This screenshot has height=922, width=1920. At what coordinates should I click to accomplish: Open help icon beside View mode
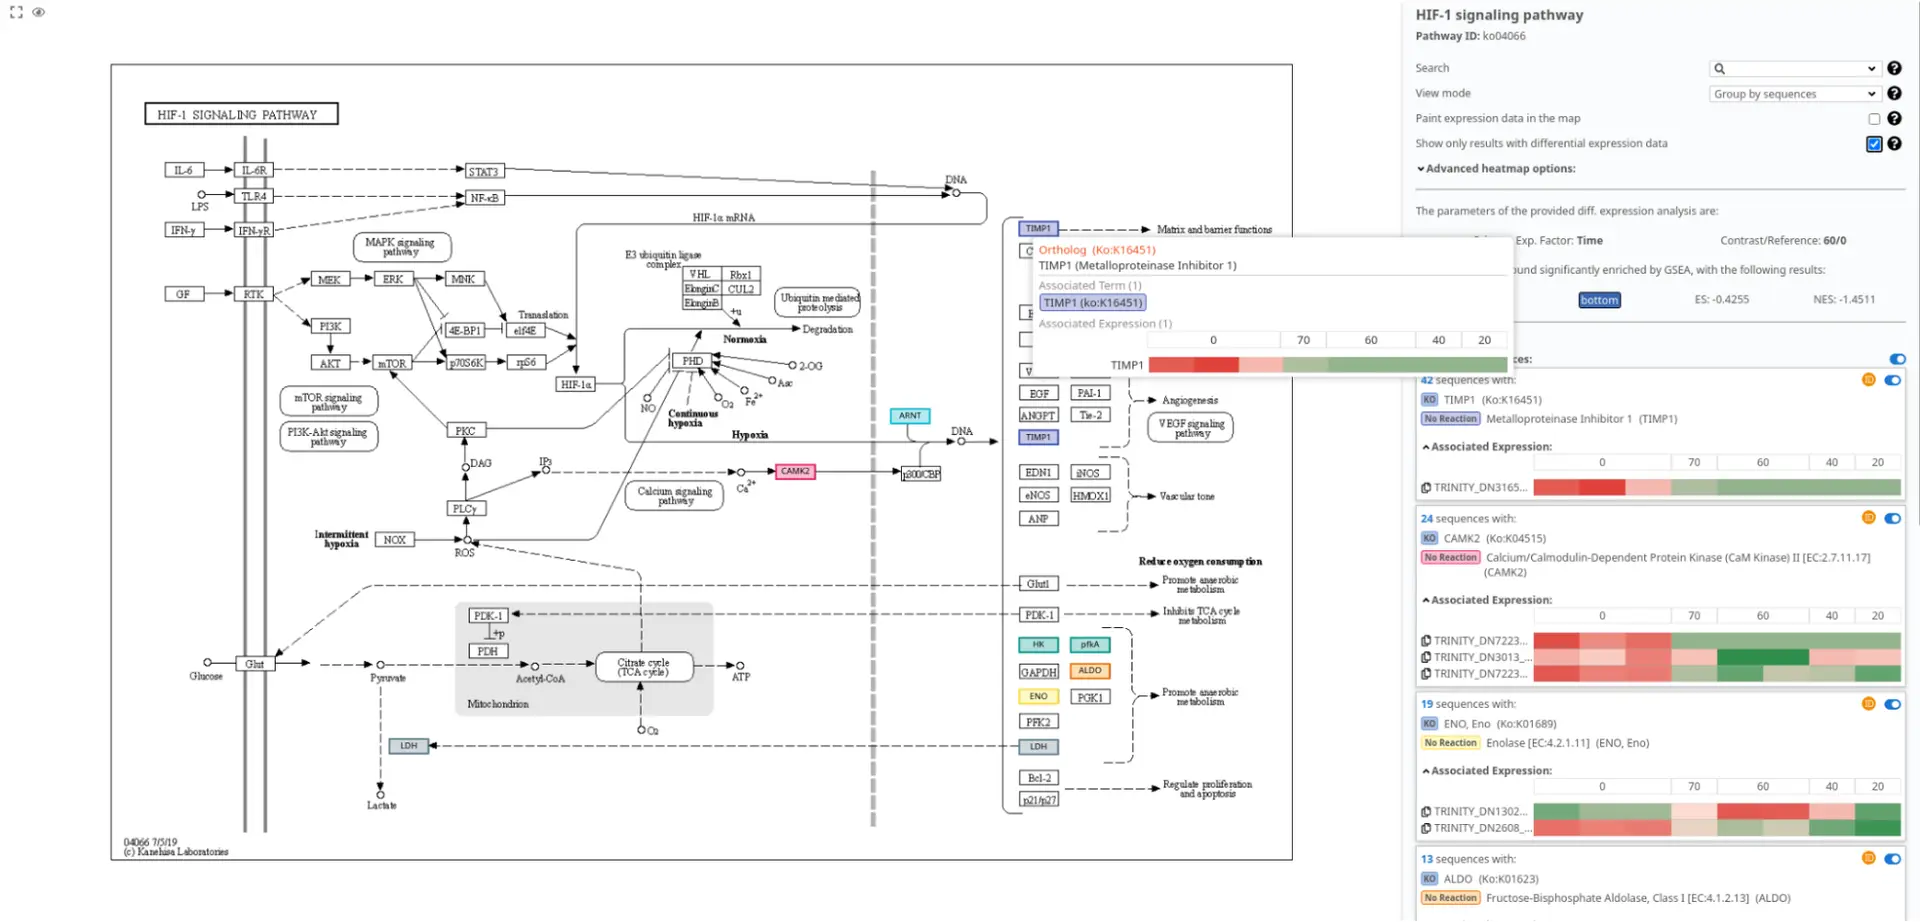[1894, 93]
